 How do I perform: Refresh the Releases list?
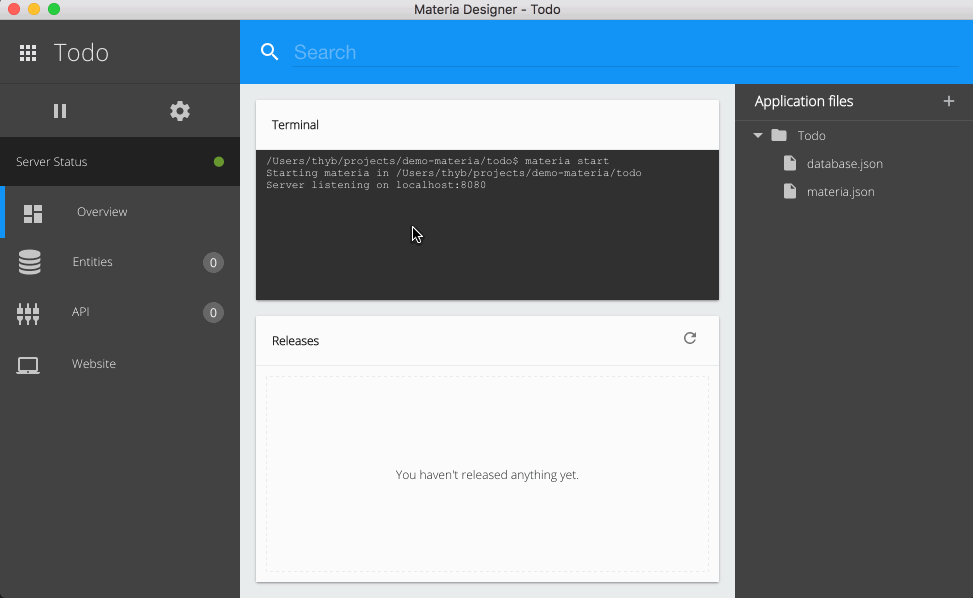pos(689,338)
